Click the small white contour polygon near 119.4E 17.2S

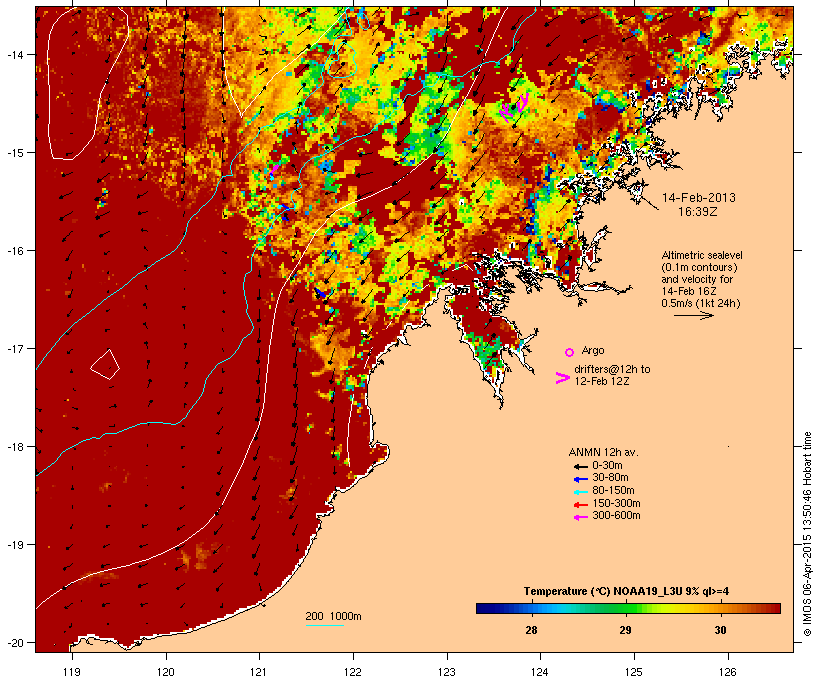[x=105, y=364]
